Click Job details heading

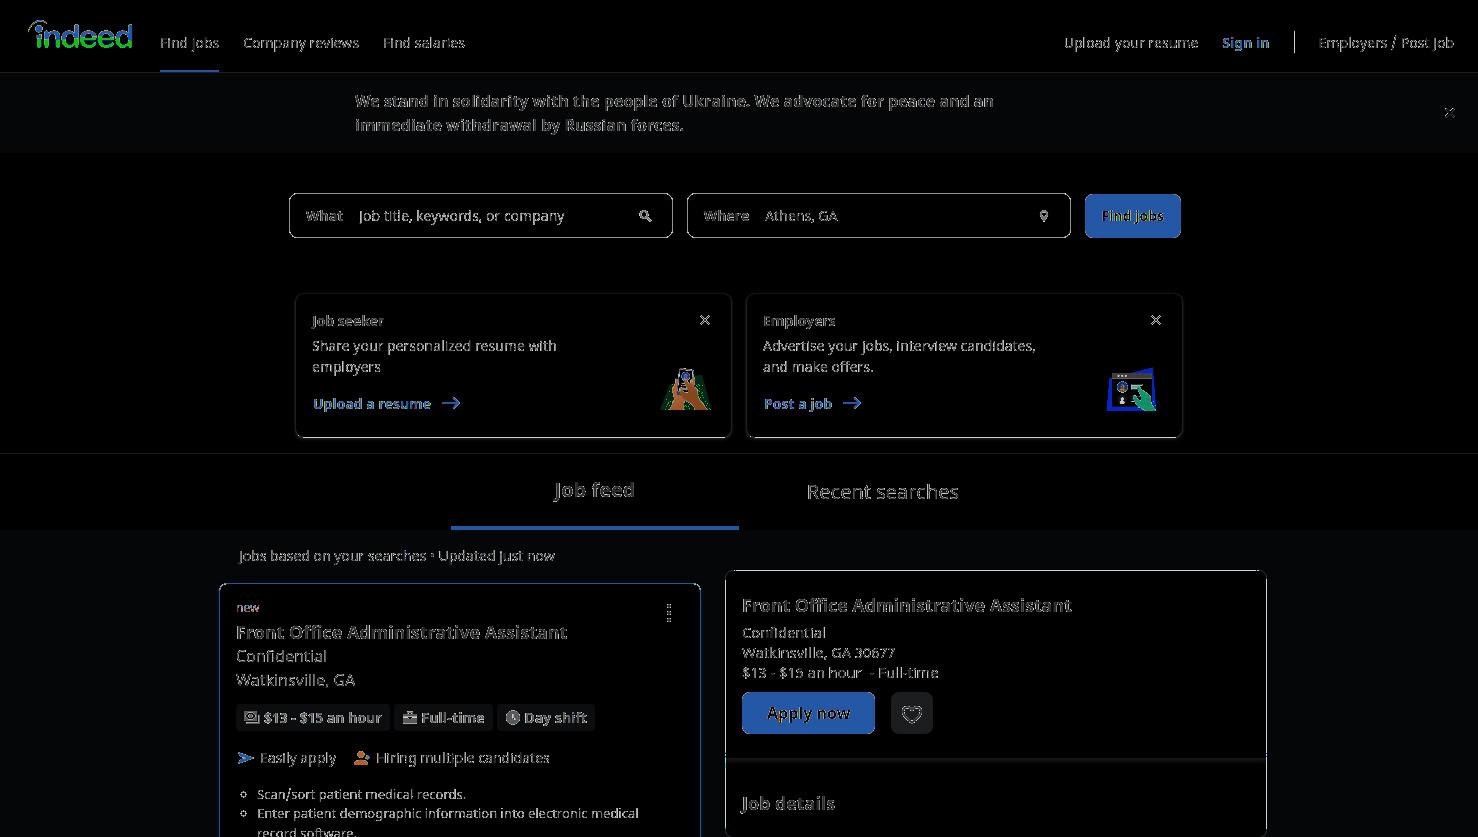click(788, 803)
